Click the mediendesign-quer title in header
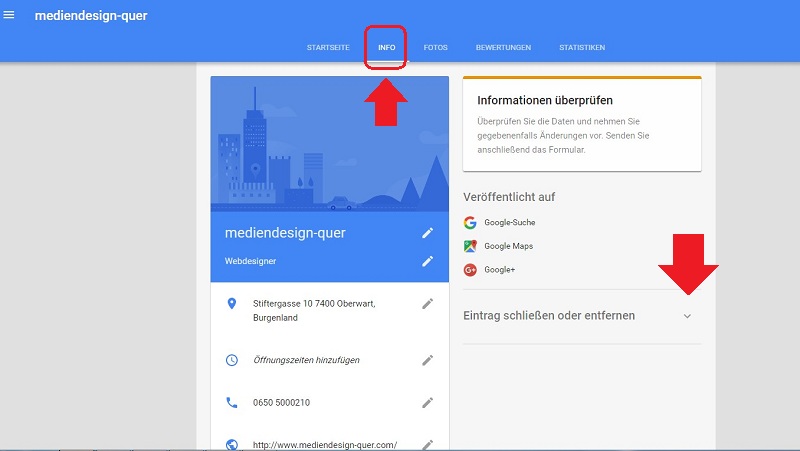Viewport: 800px width, 451px height. [91, 16]
